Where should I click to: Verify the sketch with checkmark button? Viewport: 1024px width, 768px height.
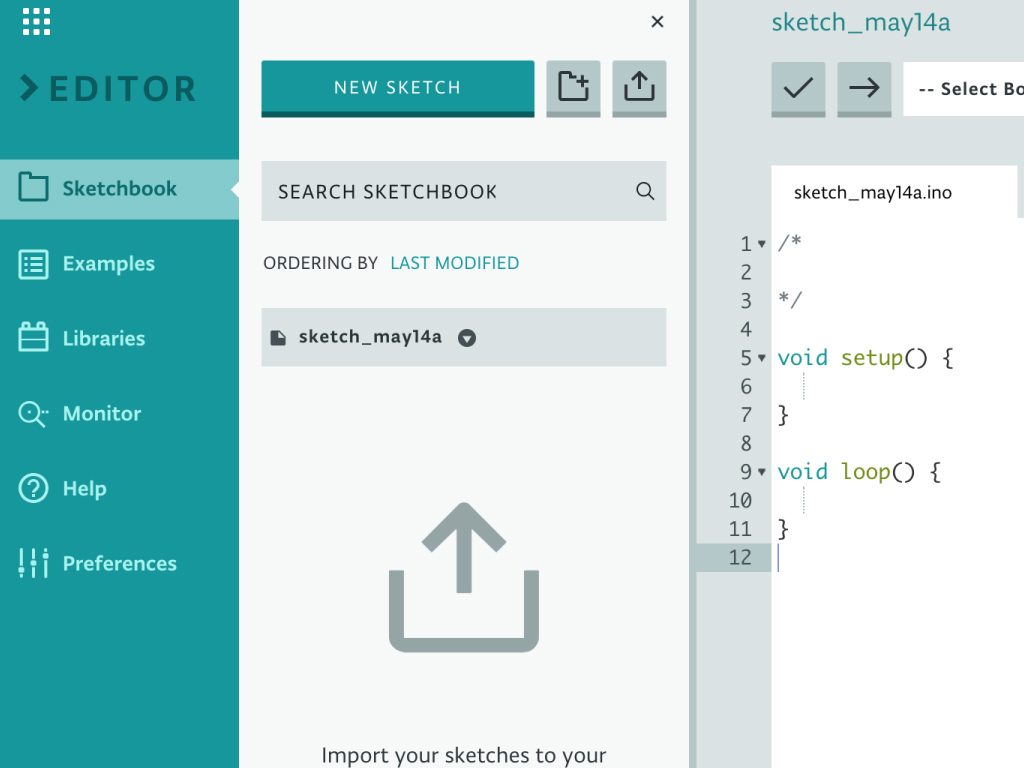[798, 89]
